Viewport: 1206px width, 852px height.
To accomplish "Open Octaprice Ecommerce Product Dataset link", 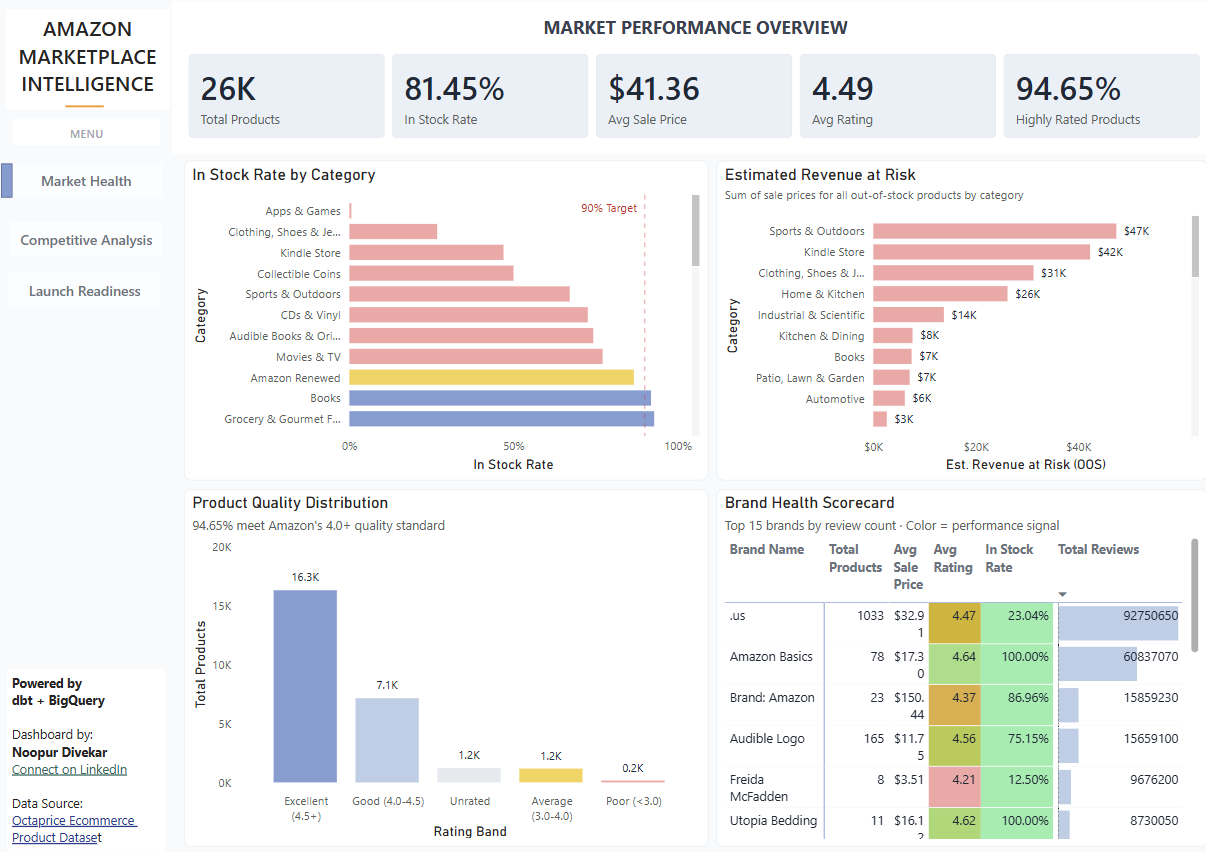I will point(73,828).
